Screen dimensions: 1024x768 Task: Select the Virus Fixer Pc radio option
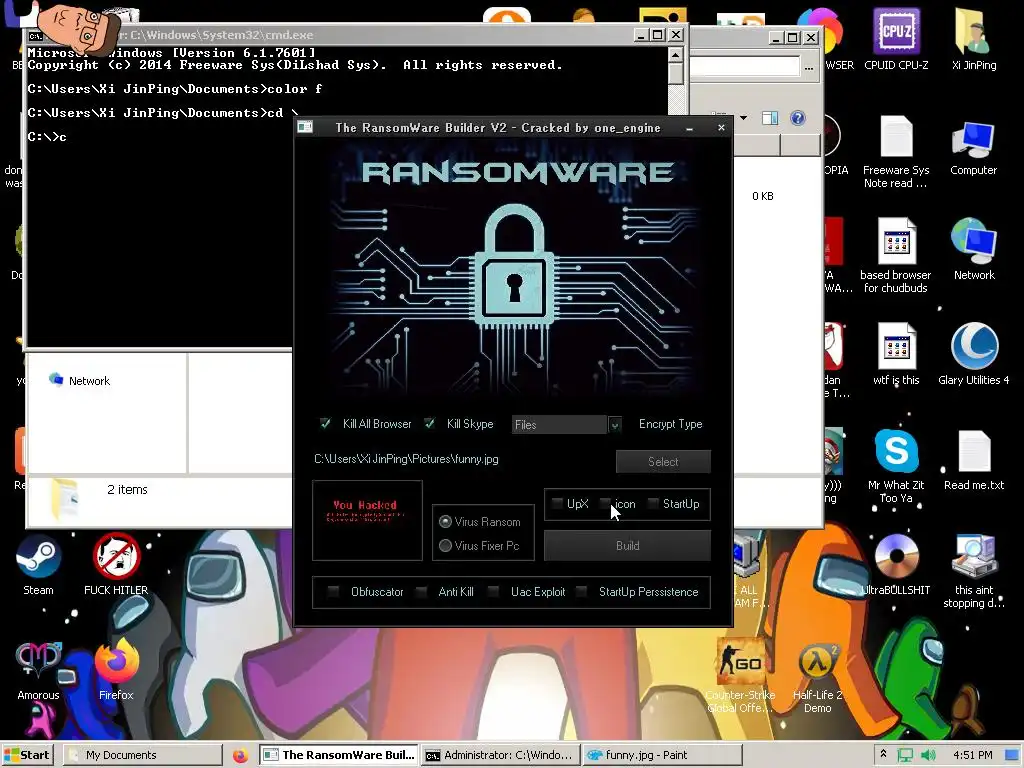[445, 545]
